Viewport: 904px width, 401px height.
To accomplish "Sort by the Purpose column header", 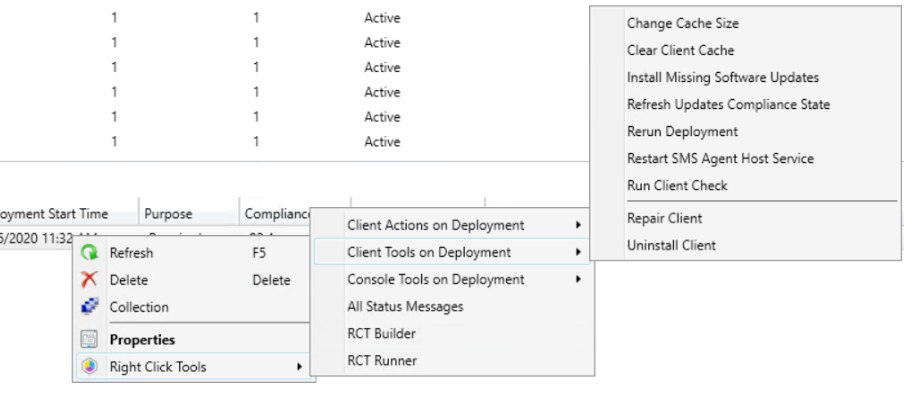I will coord(189,214).
